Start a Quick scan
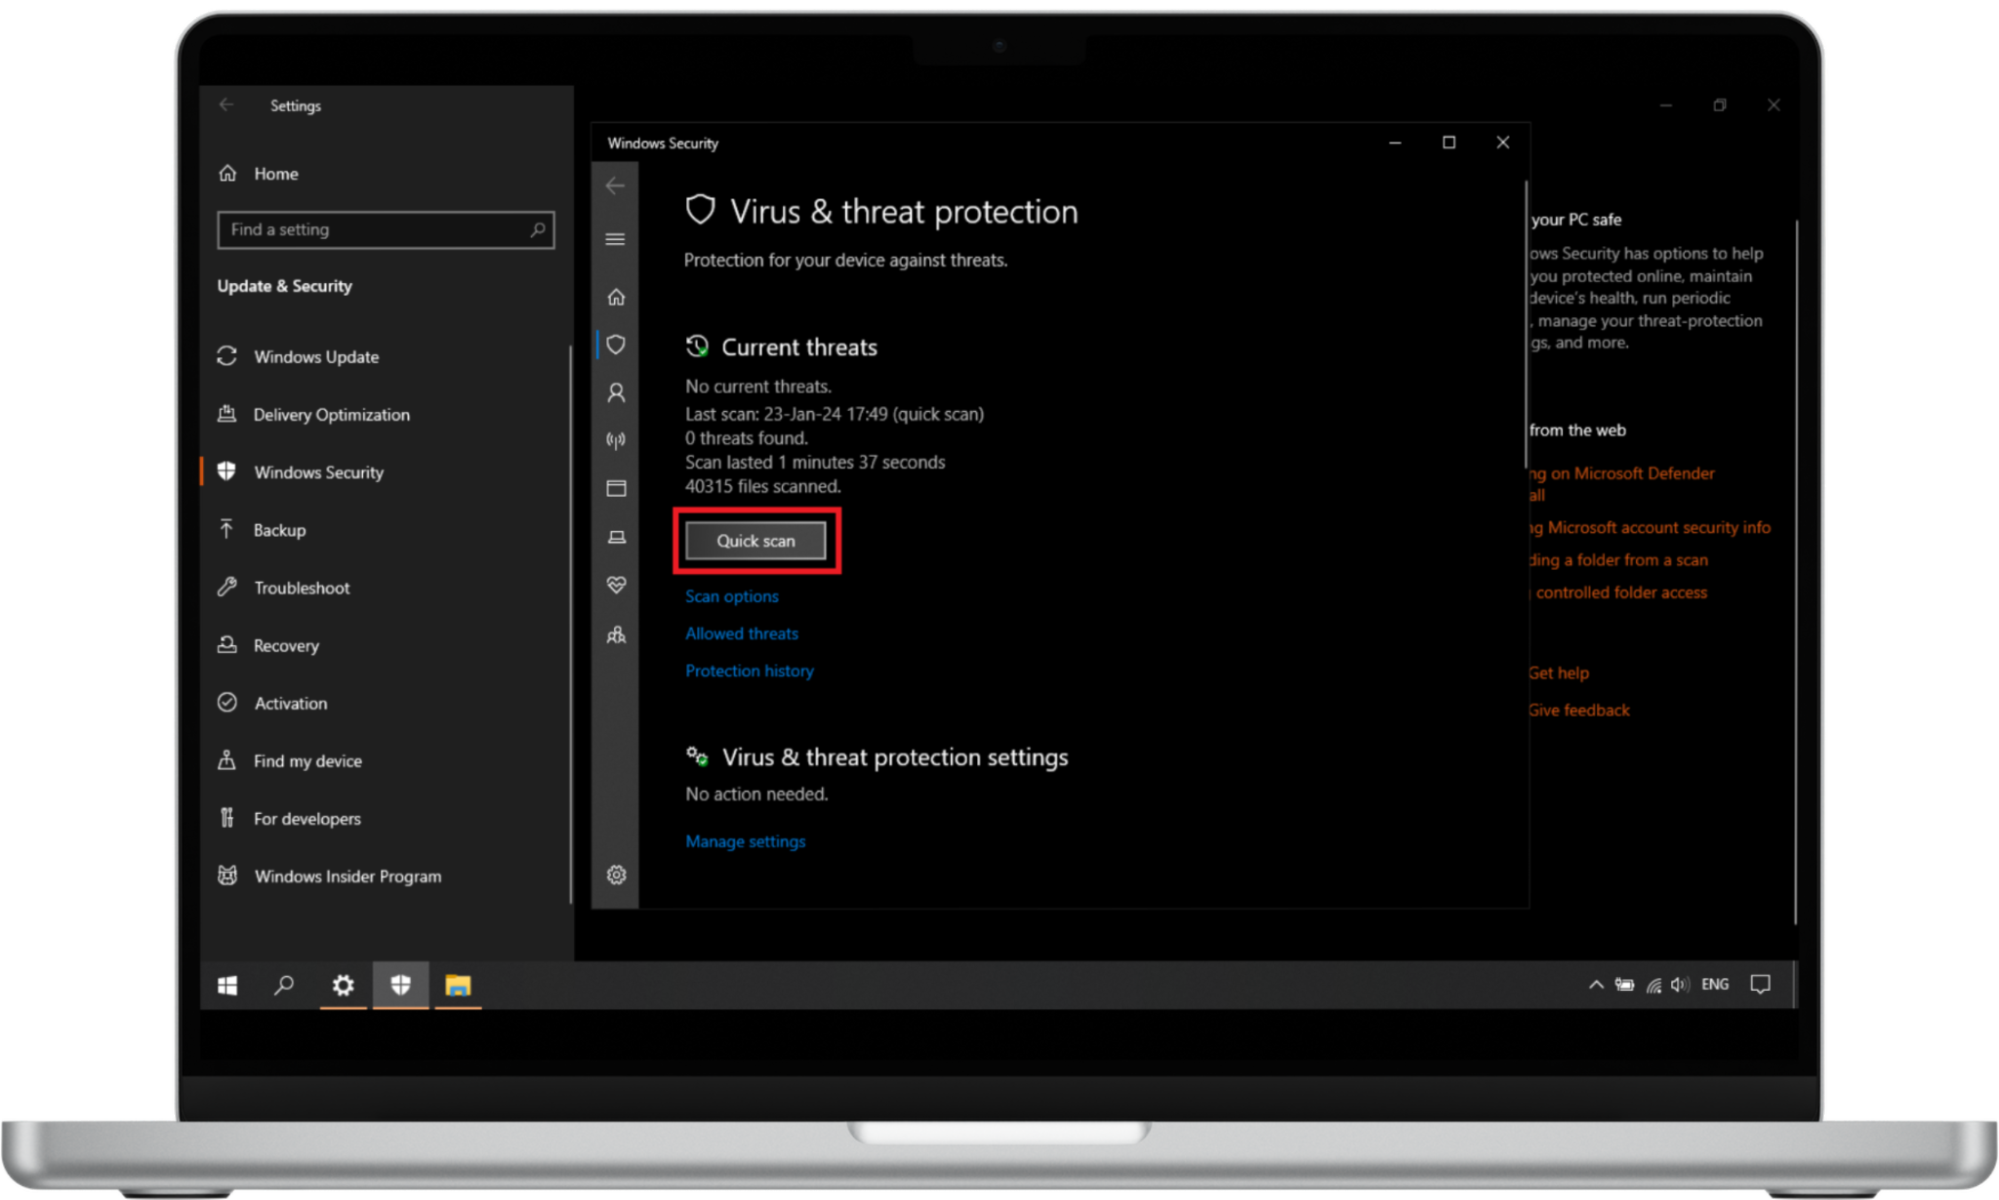1999x1200 pixels. pyautogui.click(x=755, y=540)
